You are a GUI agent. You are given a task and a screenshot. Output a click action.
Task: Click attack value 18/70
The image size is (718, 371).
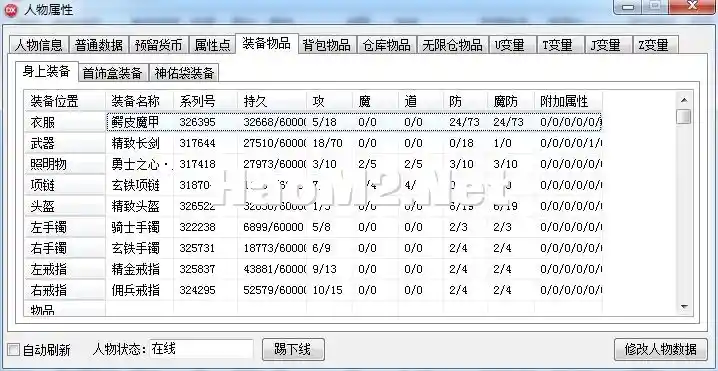(x=327, y=143)
